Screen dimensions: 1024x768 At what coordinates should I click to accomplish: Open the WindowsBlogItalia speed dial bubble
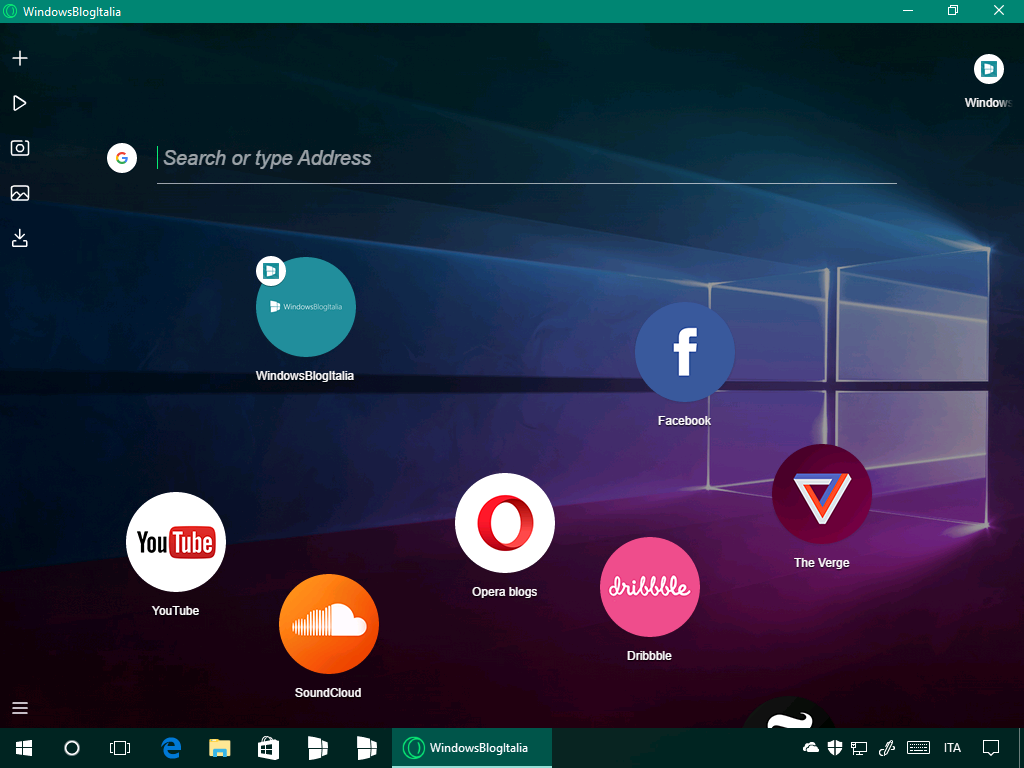[x=306, y=307]
